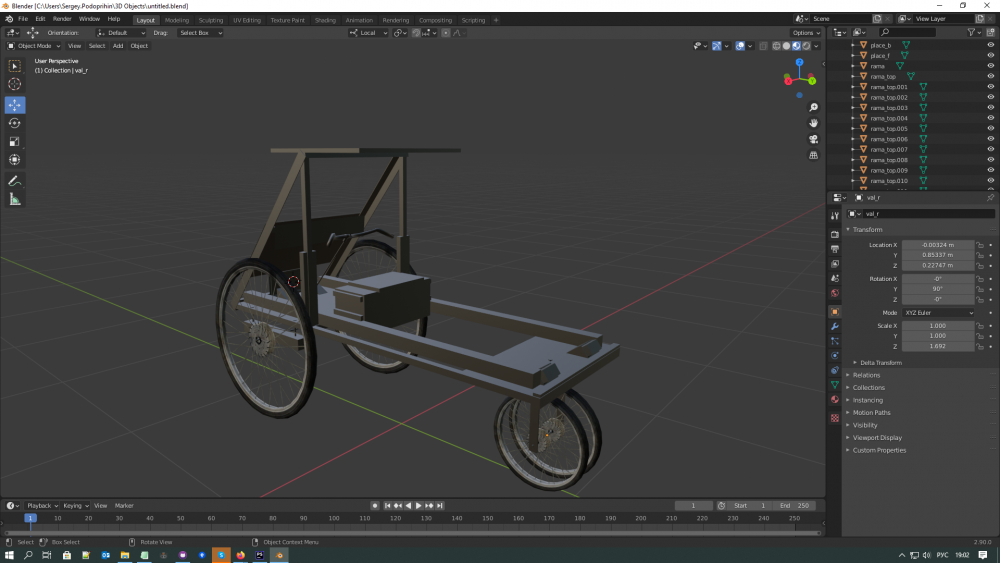Click the Scale Z value field
Screen dimensions: 1000x563
coord(937,346)
